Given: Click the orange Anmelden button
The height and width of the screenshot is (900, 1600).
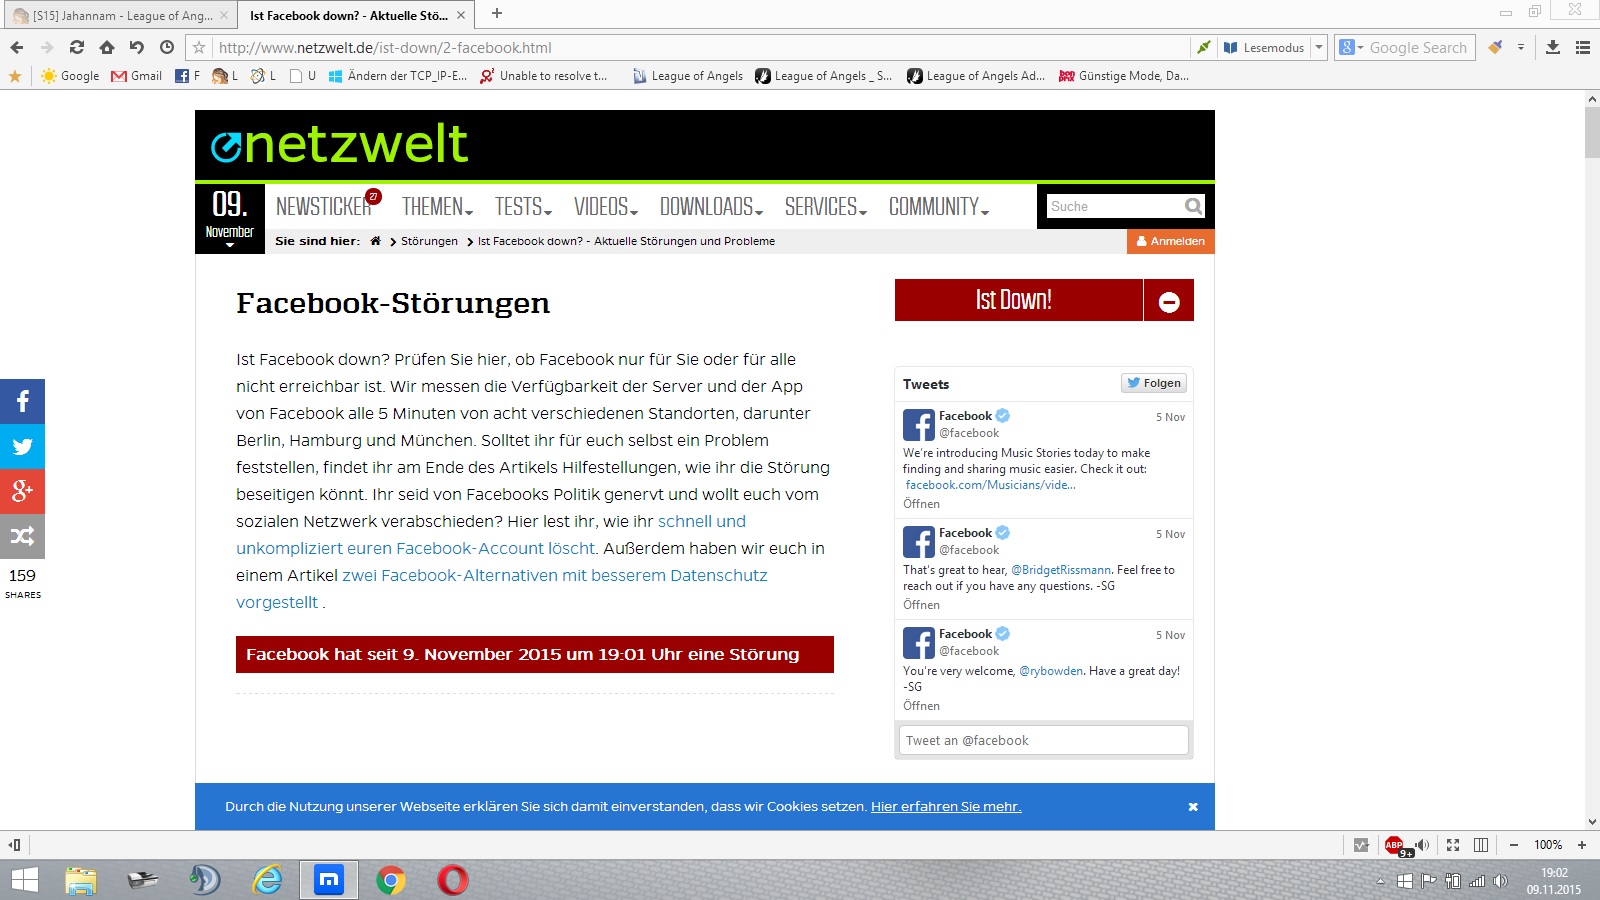Looking at the screenshot, I should [1170, 241].
